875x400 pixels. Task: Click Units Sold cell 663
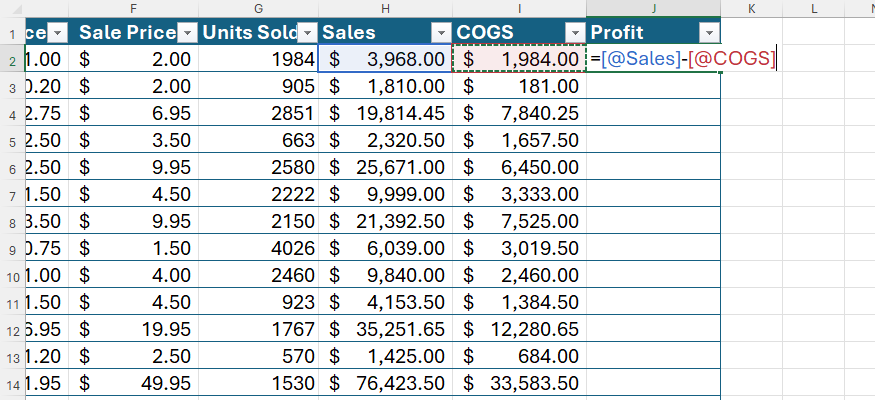click(x=258, y=140)
